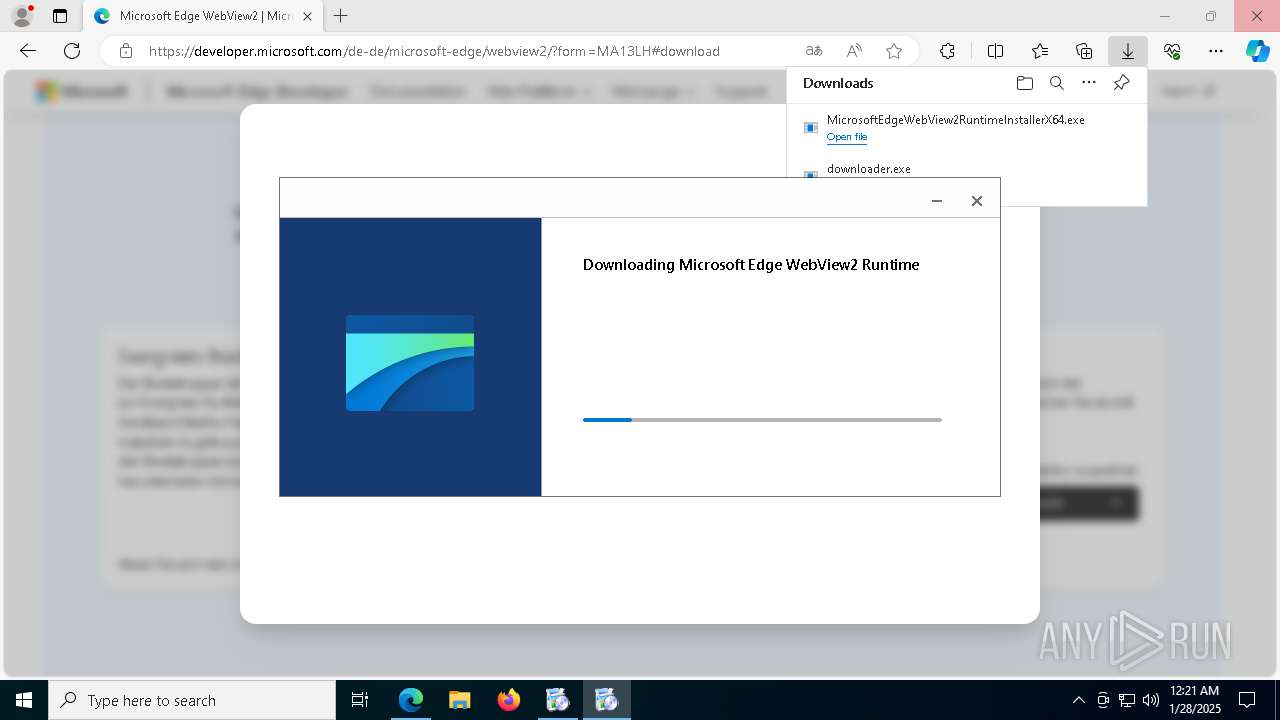Screen dimensions: 1280x720
Task: Open the Windows Start menu
Action: coord(24,700)
